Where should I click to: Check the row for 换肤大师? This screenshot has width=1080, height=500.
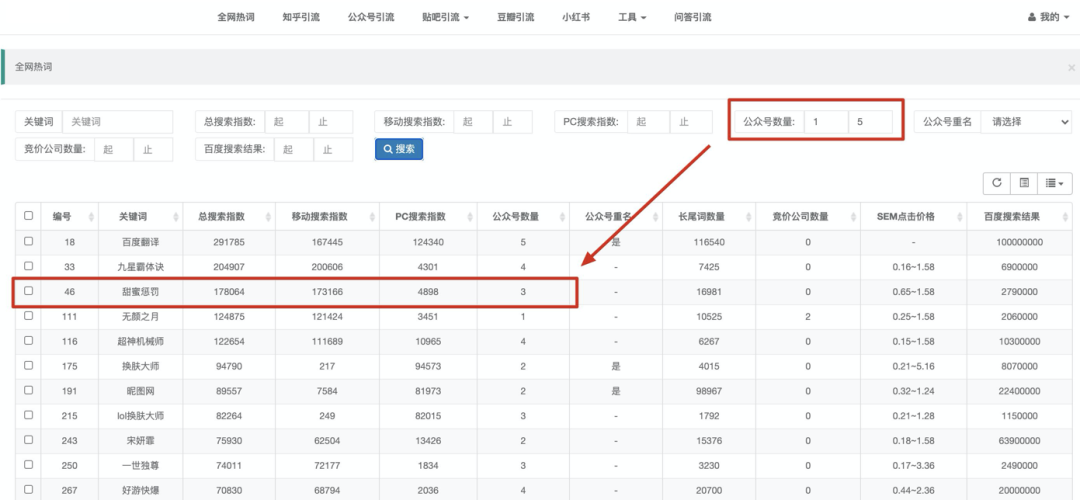point(28,365)
